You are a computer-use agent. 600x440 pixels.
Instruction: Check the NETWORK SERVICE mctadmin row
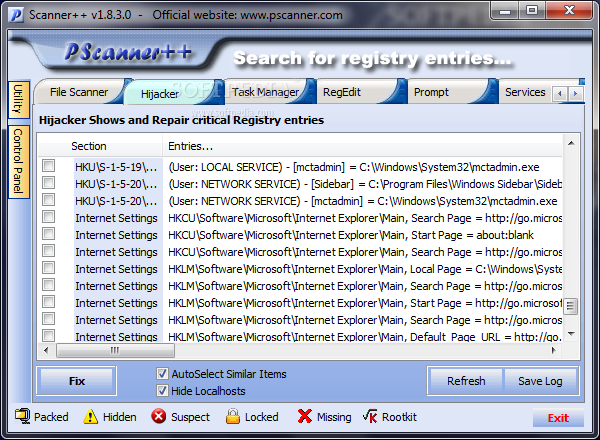[49, 200]
